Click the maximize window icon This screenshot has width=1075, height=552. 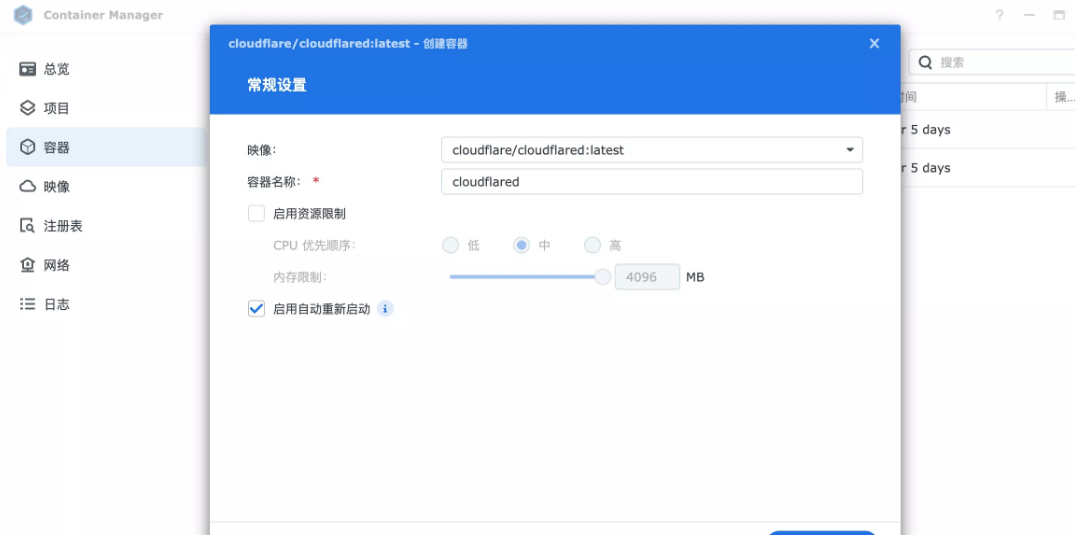[x=1059, y=15]
